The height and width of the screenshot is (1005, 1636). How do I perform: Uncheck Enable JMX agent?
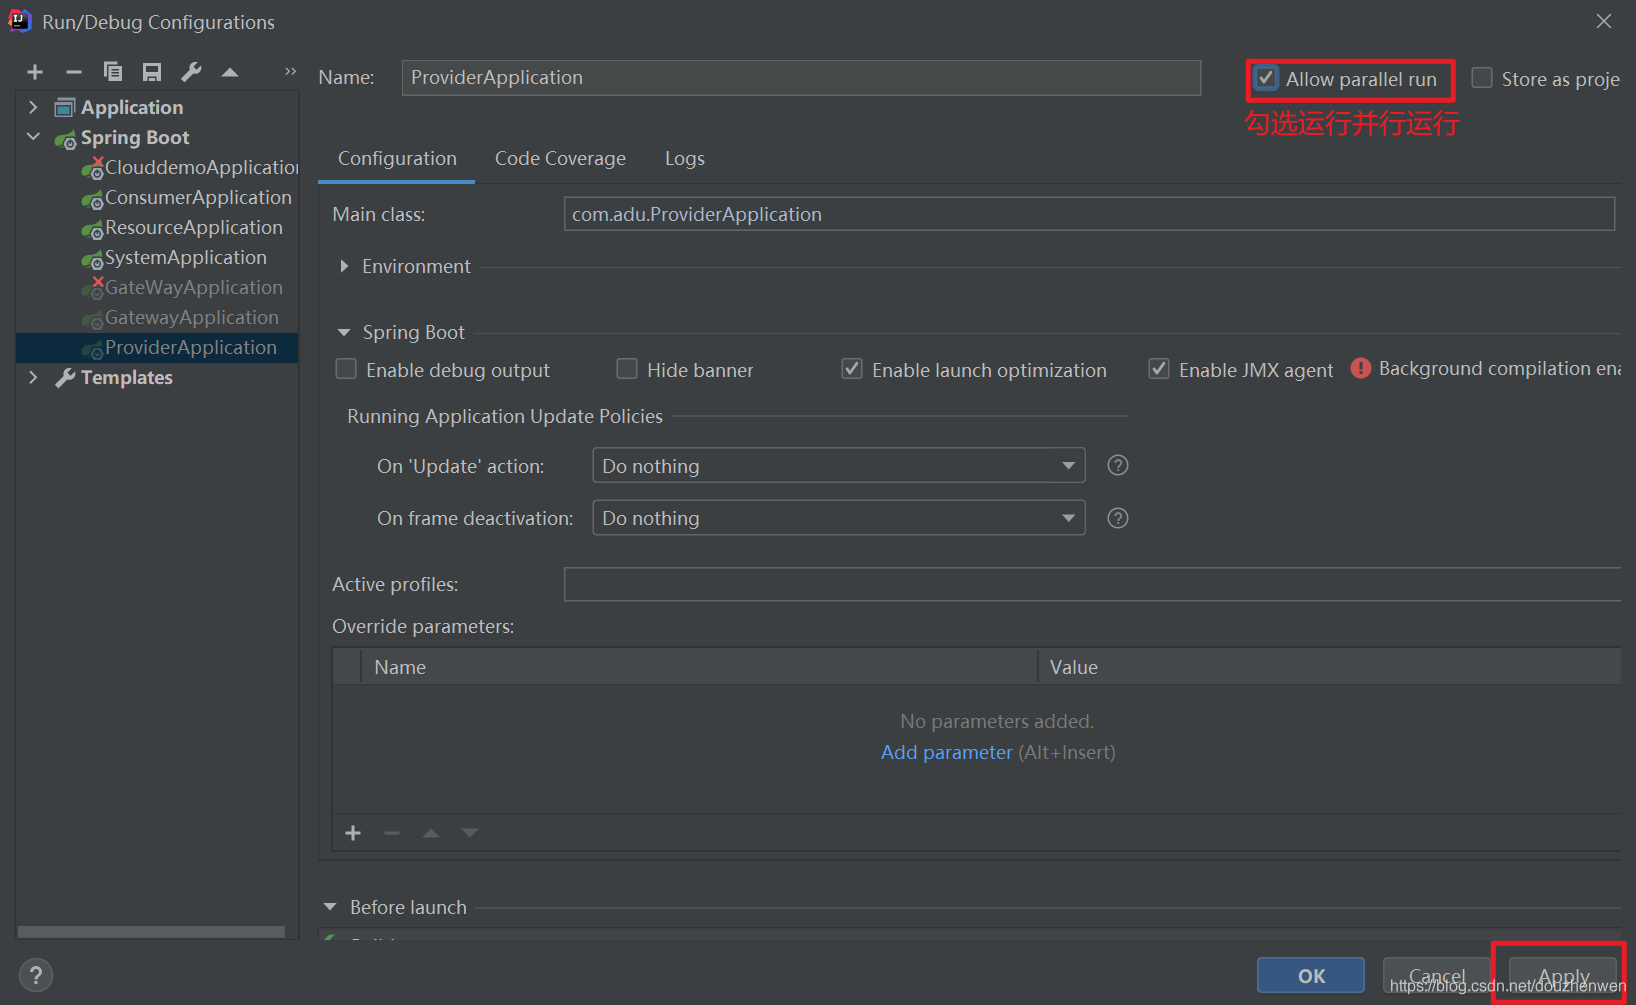pyautogui.click(x=1159, y=369)
